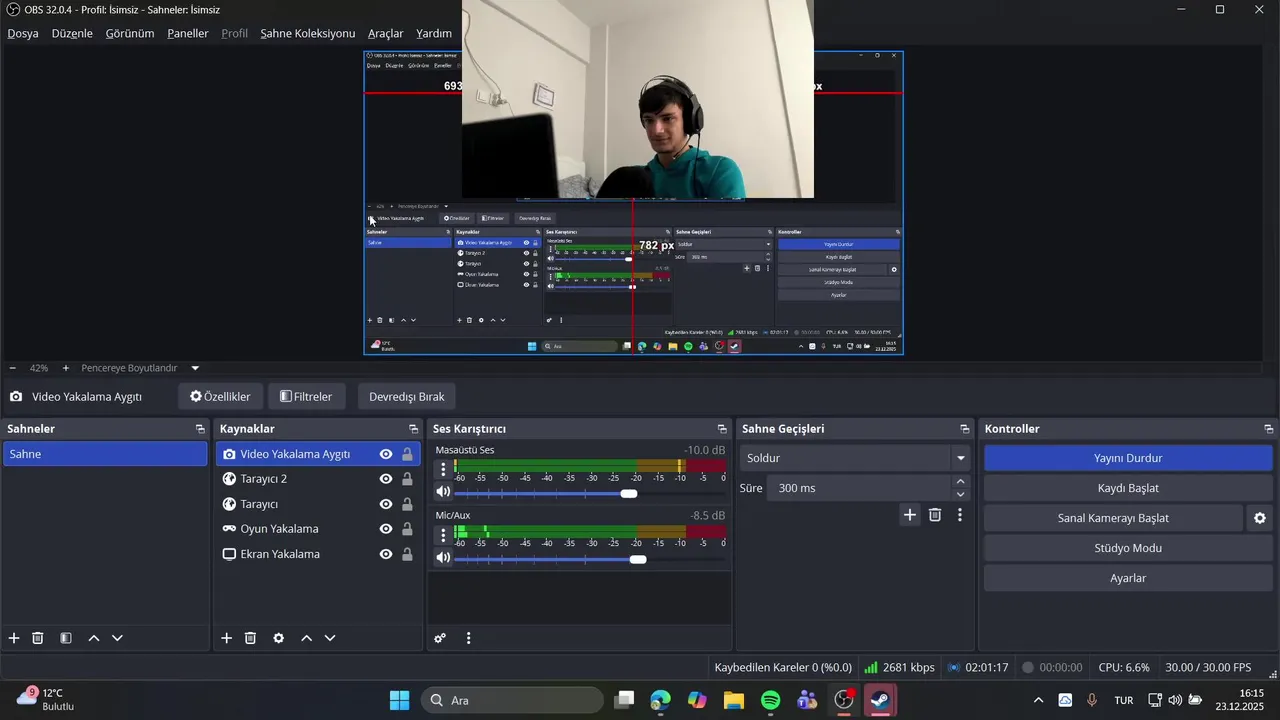Viewport: 1280px width, 720px height.
Task: Remove selected scene with trash icon
Action: tap(38, 638)
